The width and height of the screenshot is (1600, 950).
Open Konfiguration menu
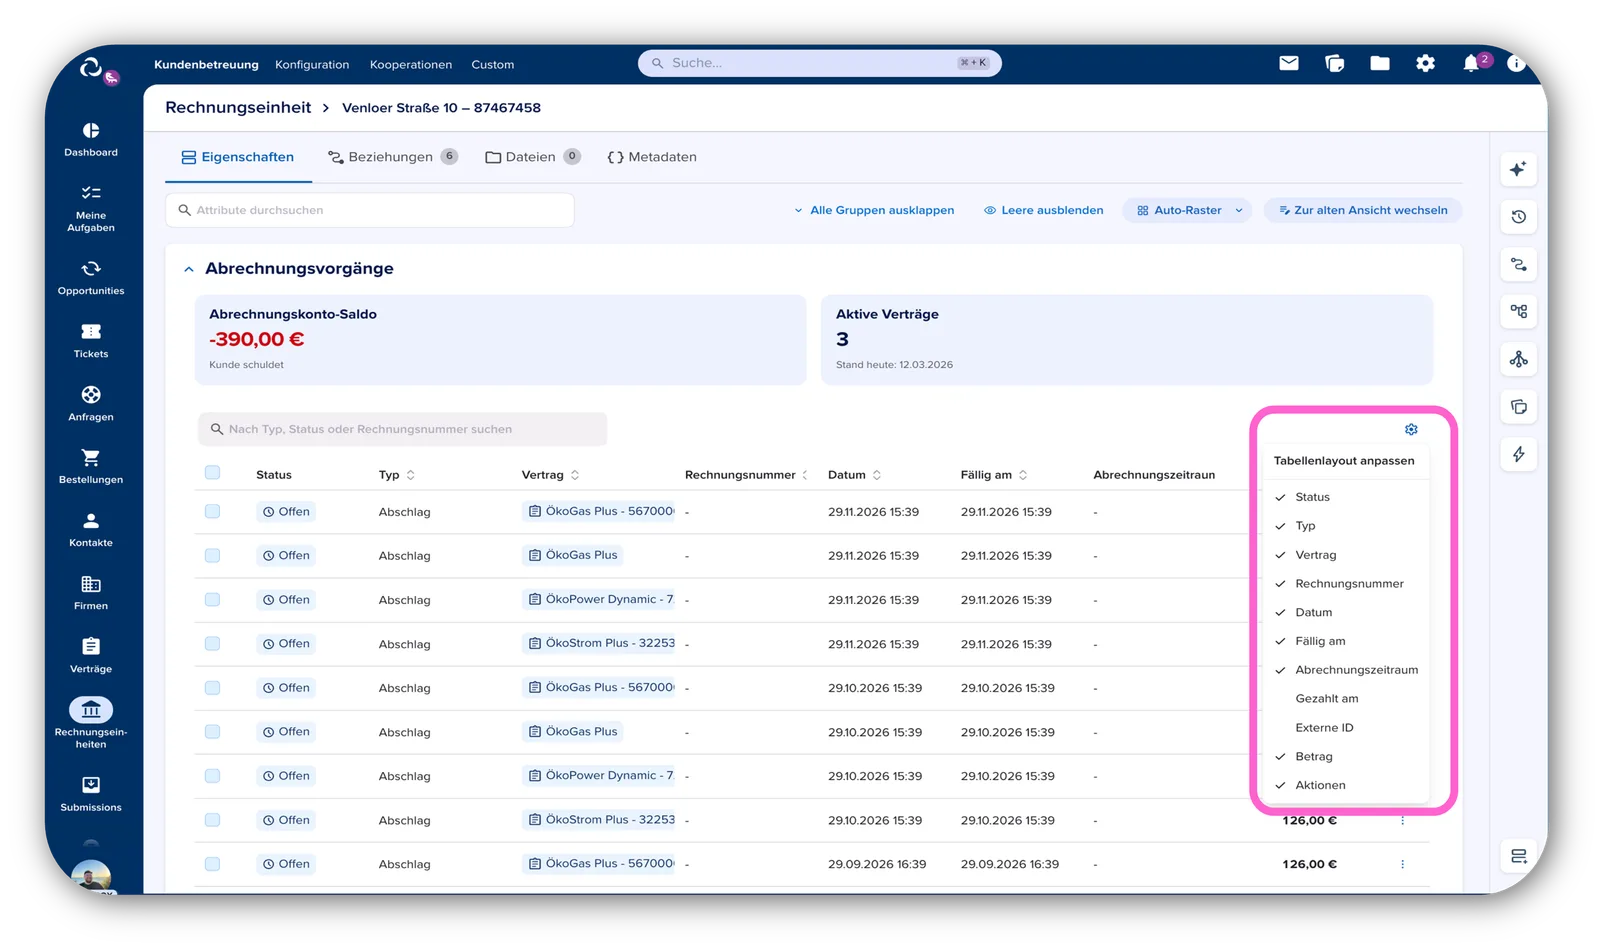coord(312,64)
